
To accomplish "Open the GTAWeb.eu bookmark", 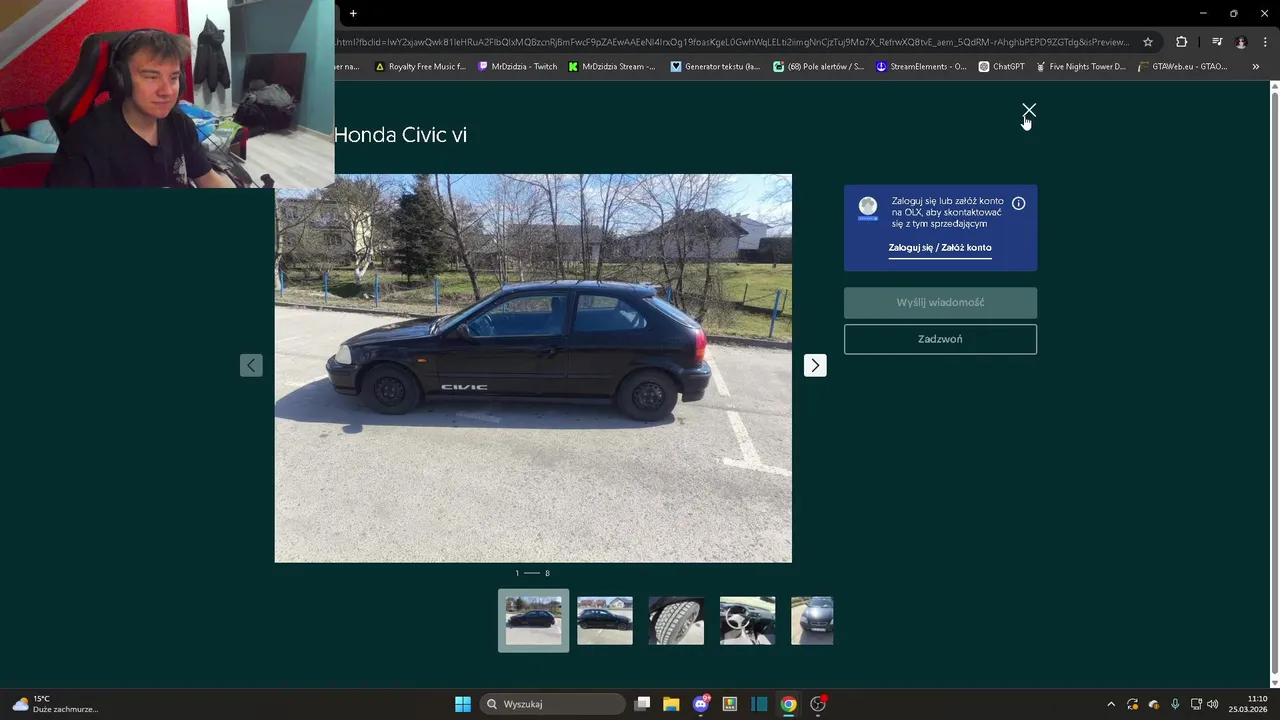I will pyautogui.click(x=1183, y=67).
